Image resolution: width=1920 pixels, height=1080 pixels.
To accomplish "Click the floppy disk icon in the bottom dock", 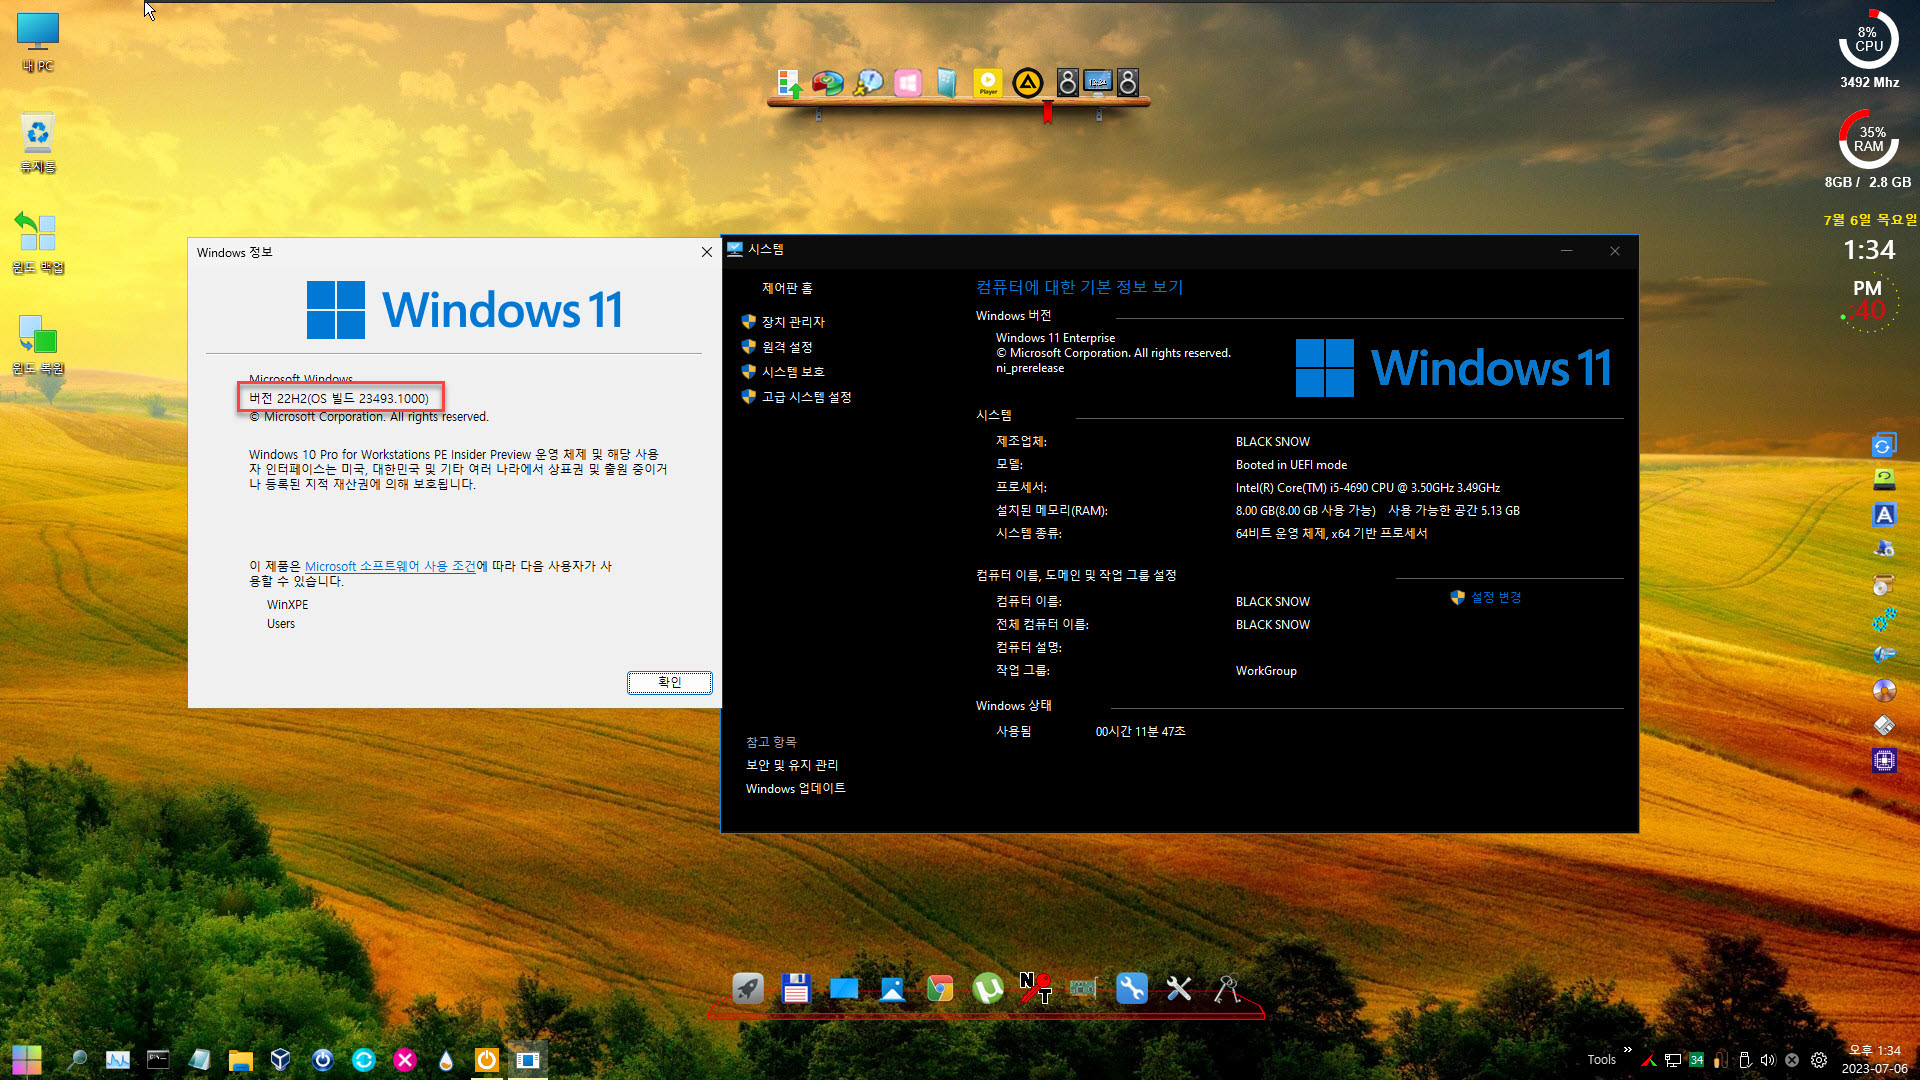I will pyautogui.click(x=796, y=989).
